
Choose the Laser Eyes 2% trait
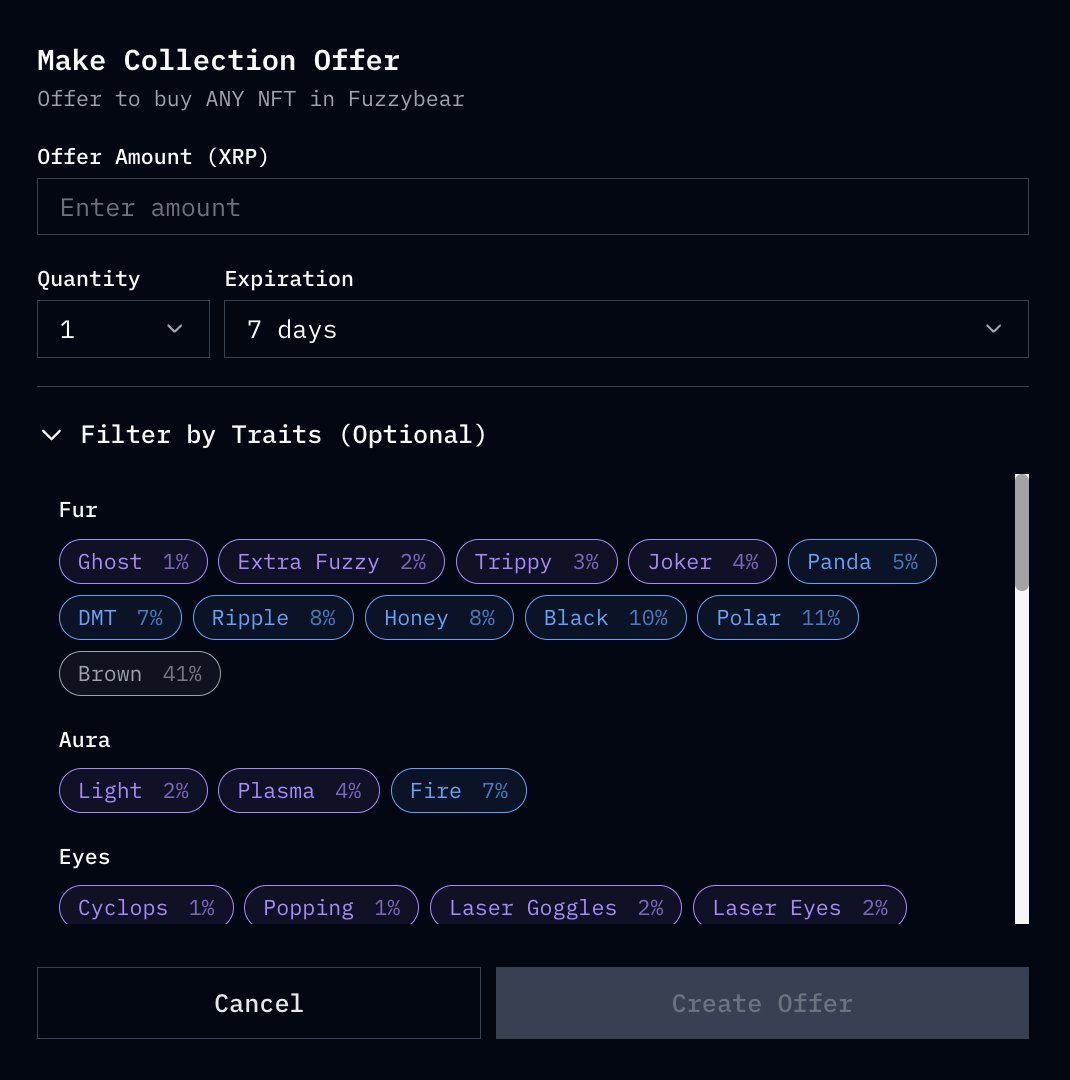[x=800, y=905]
